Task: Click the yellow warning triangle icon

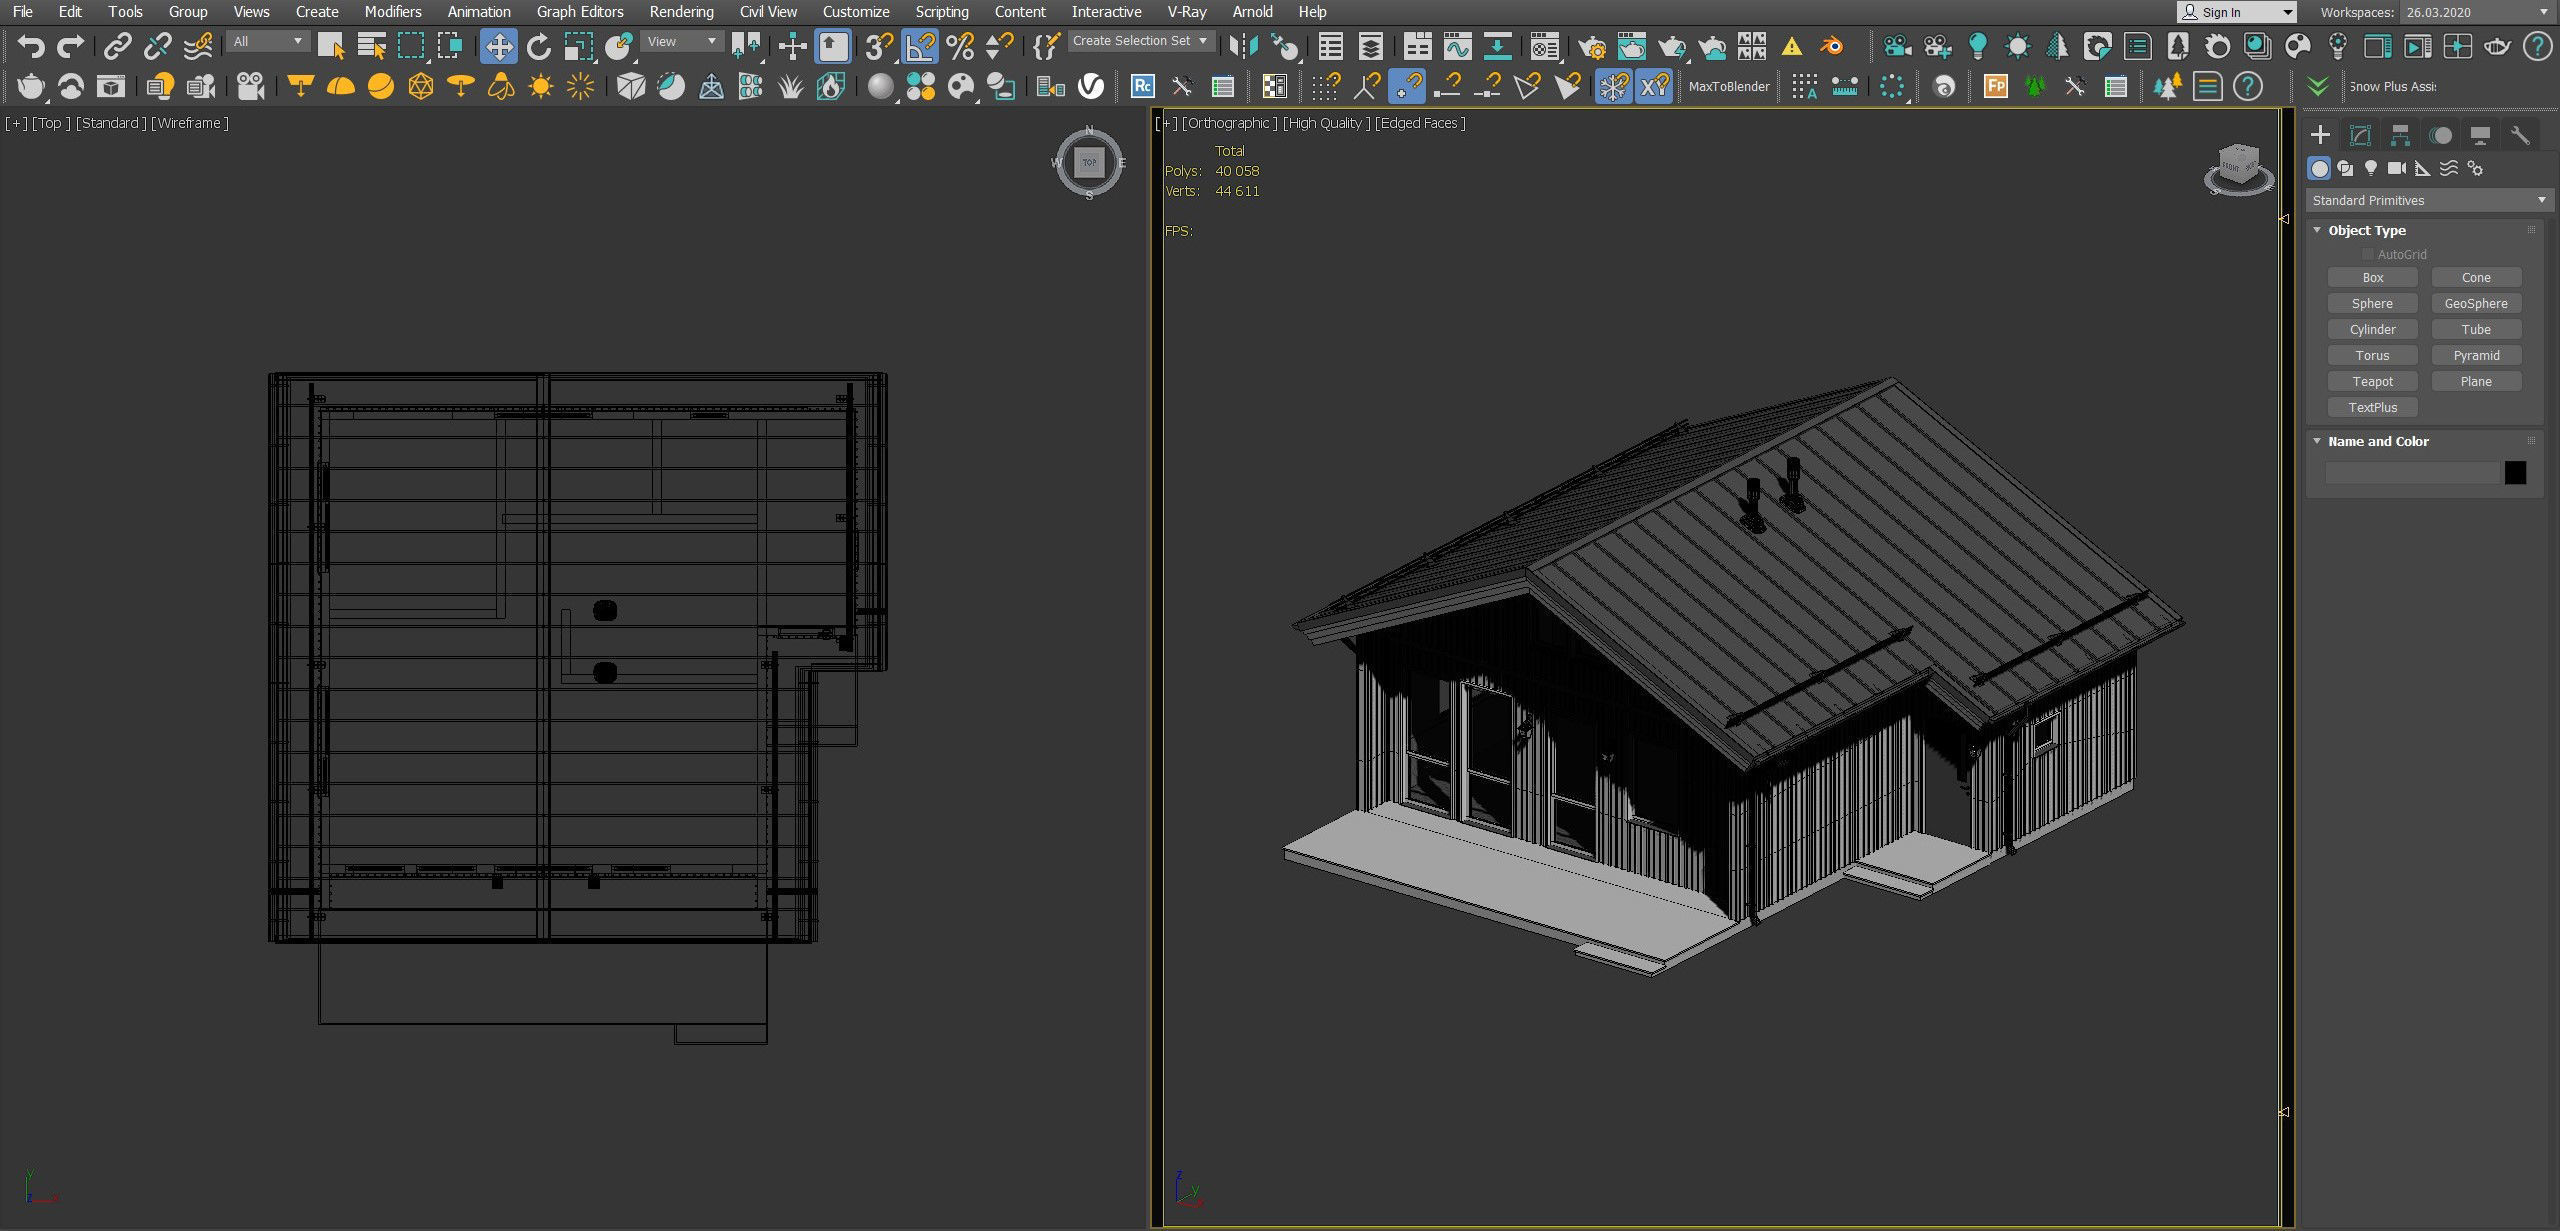Action: coord(1791,46)
